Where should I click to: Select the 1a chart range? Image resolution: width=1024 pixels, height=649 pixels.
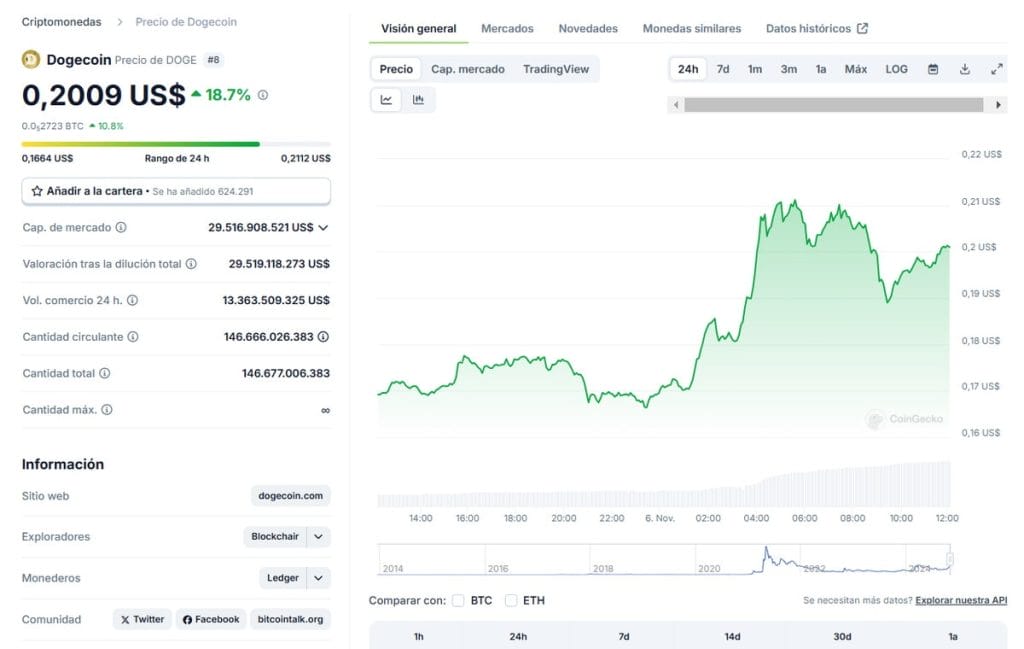click(821, 69)
